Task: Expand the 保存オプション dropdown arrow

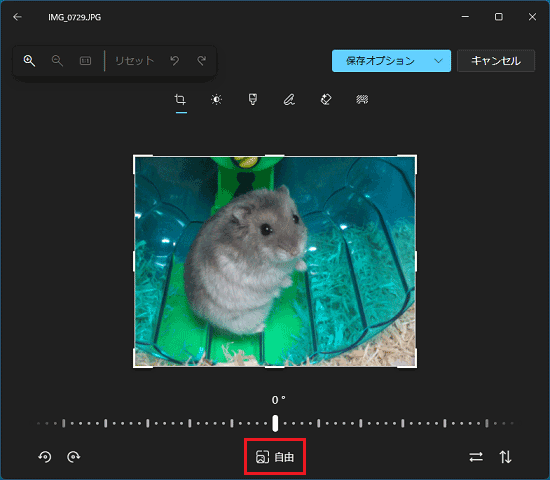Action: tap(438, 61)
